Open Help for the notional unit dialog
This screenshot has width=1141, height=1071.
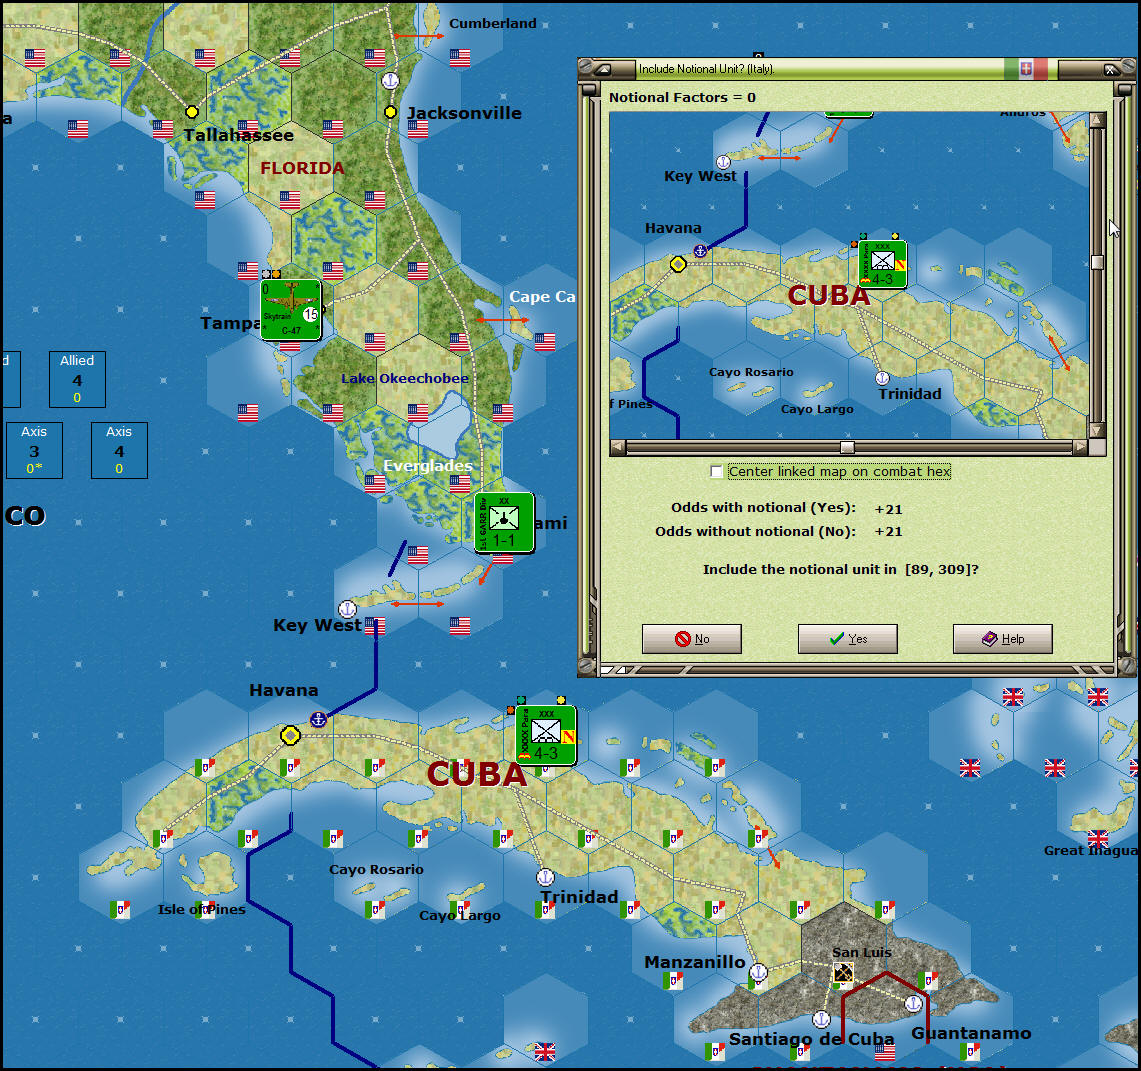(1003, 639)
